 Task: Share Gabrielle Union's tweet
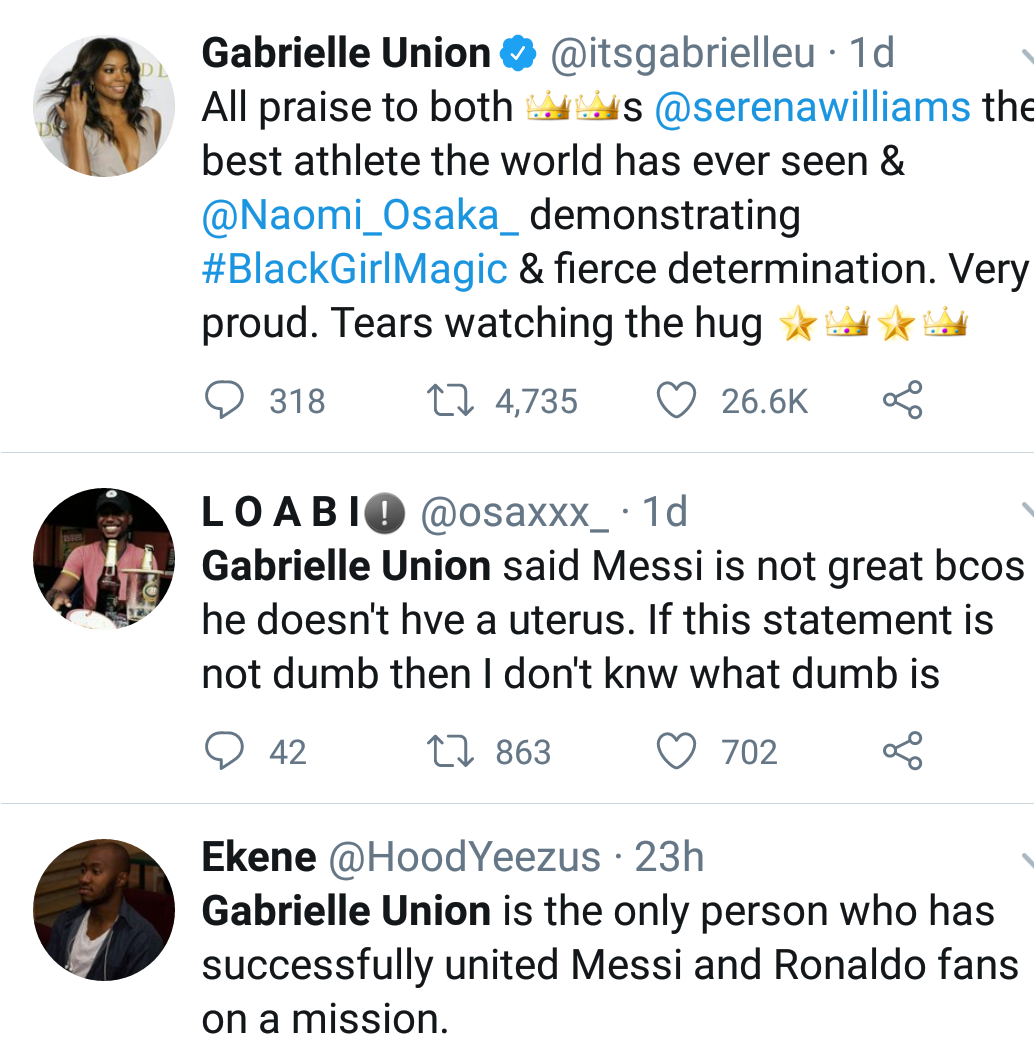coord(901,401)
